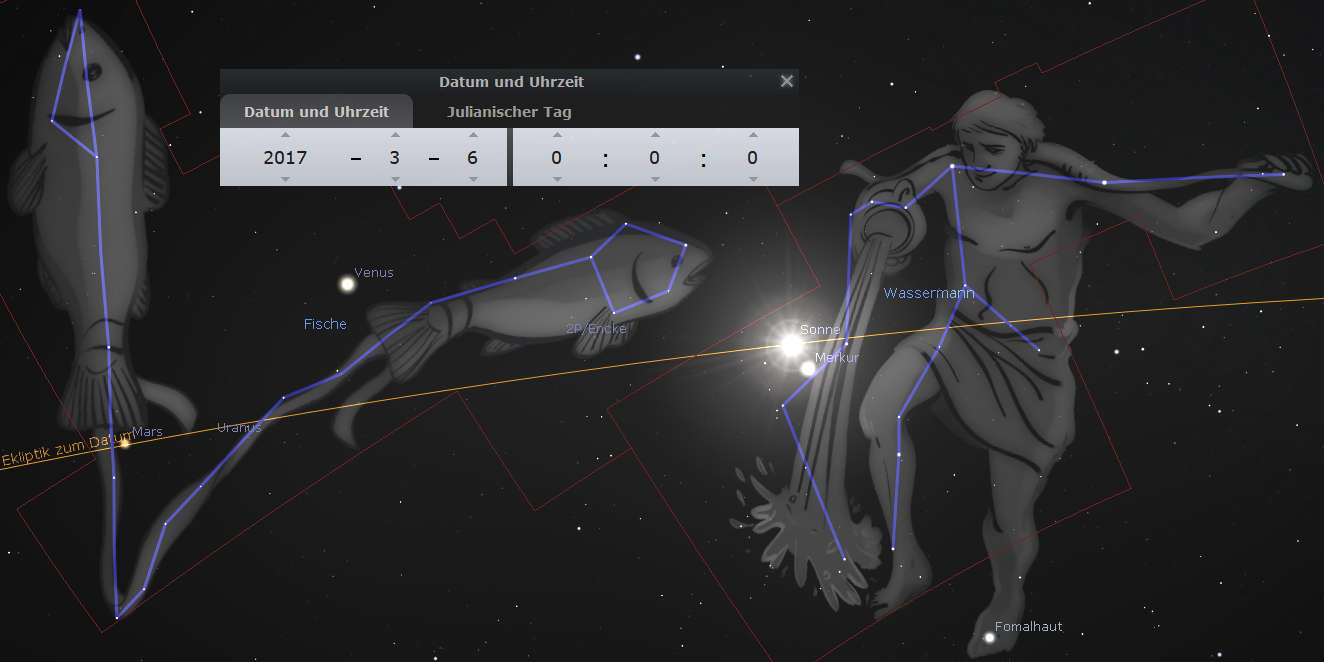Raise the day value with up arrow
This screenshot has width=1324, height=662.
pyautogui.click(x=472, y=135)
